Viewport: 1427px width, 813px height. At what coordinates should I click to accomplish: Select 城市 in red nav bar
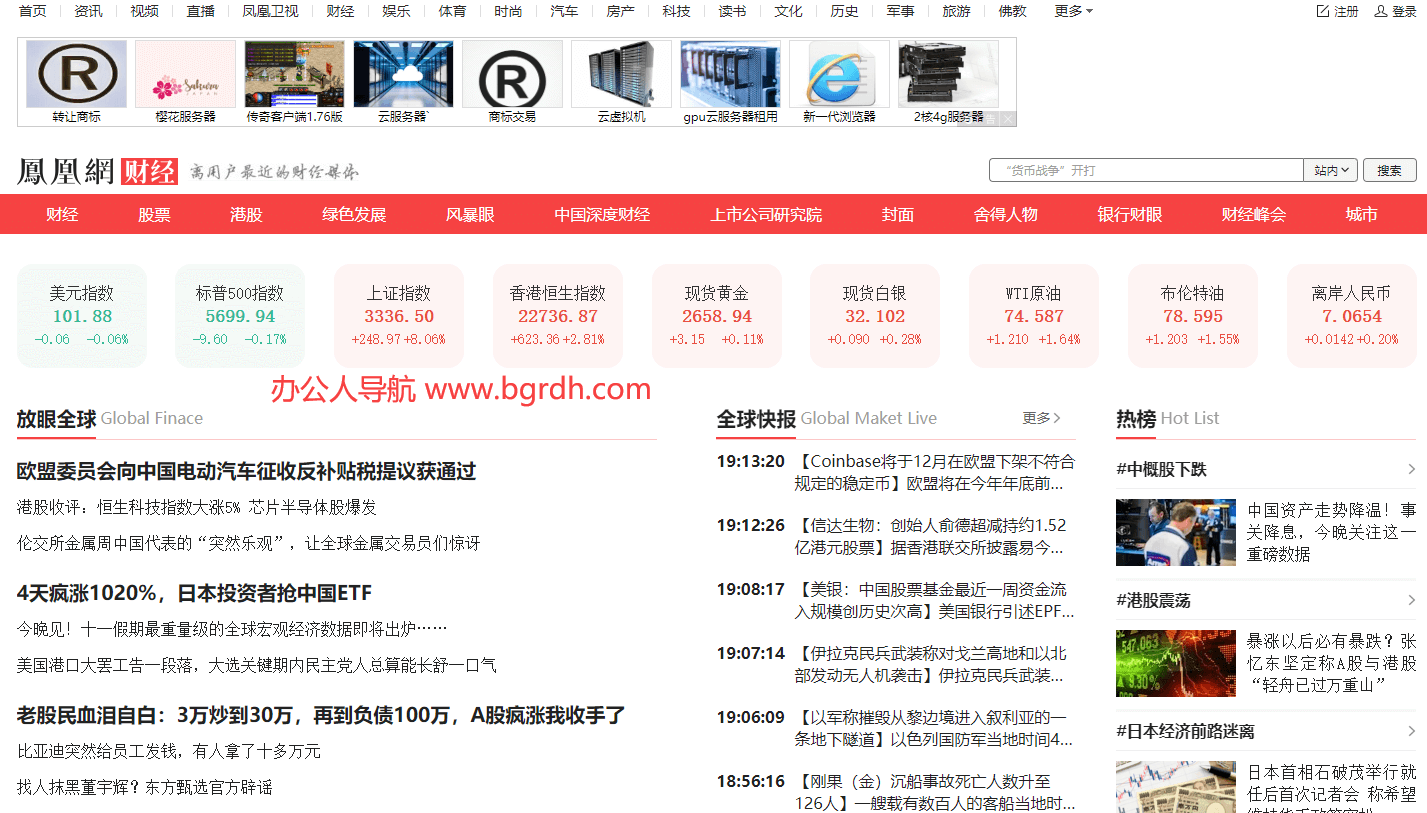point(1362,214)
